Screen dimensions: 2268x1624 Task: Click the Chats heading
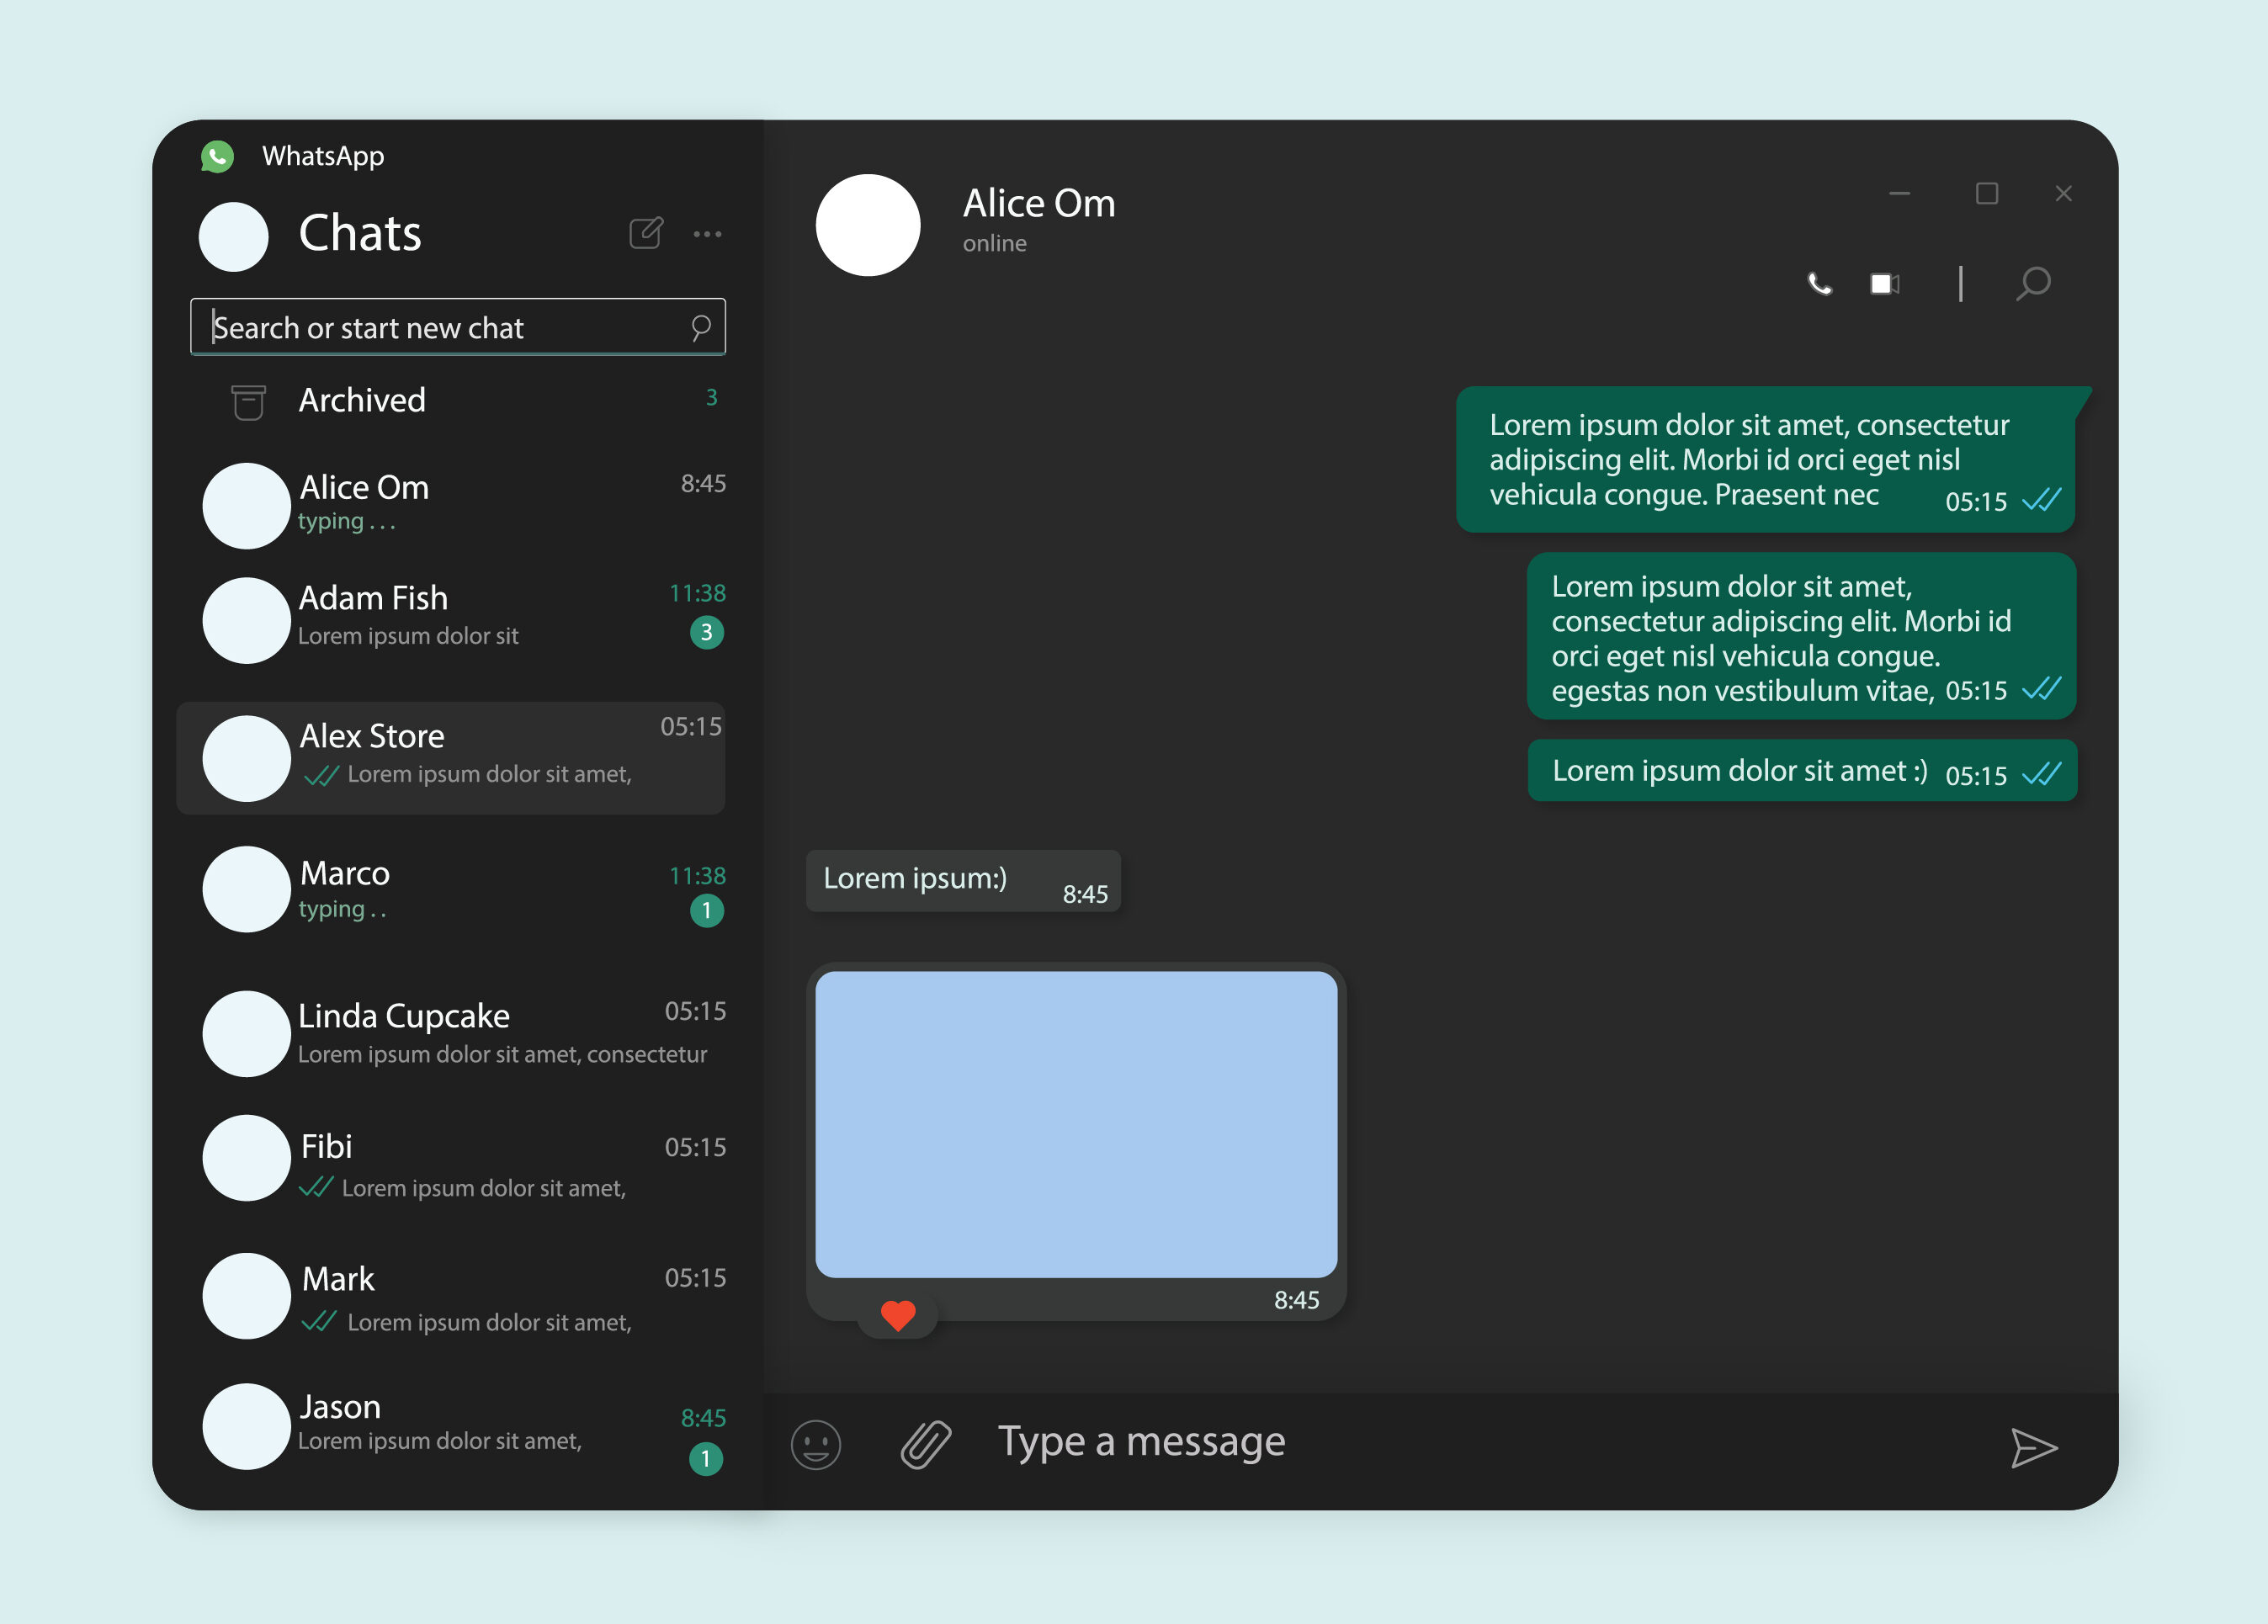click(x=360, y=234)
